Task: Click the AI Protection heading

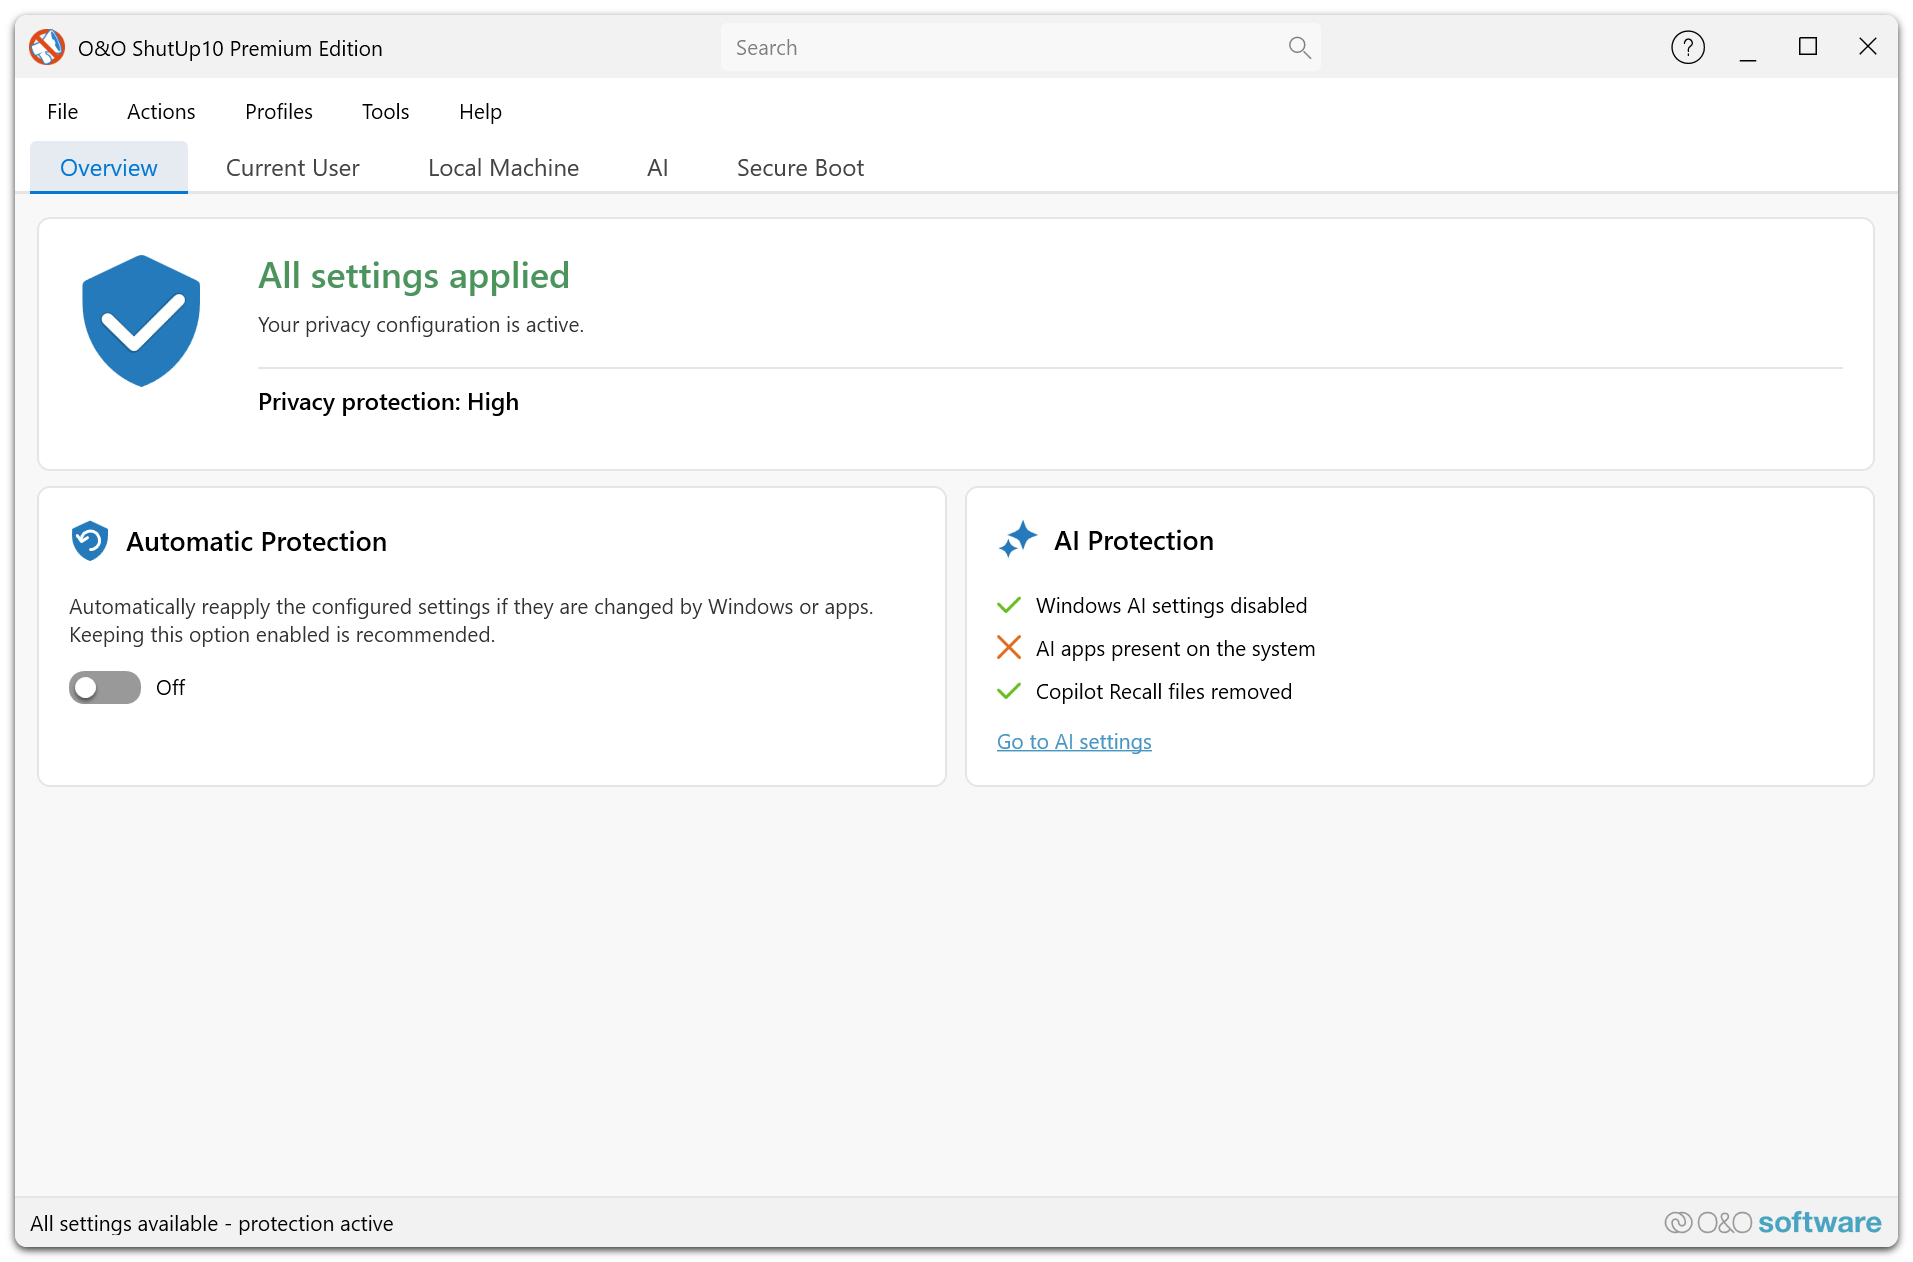Action: (x=1133, y=540)
